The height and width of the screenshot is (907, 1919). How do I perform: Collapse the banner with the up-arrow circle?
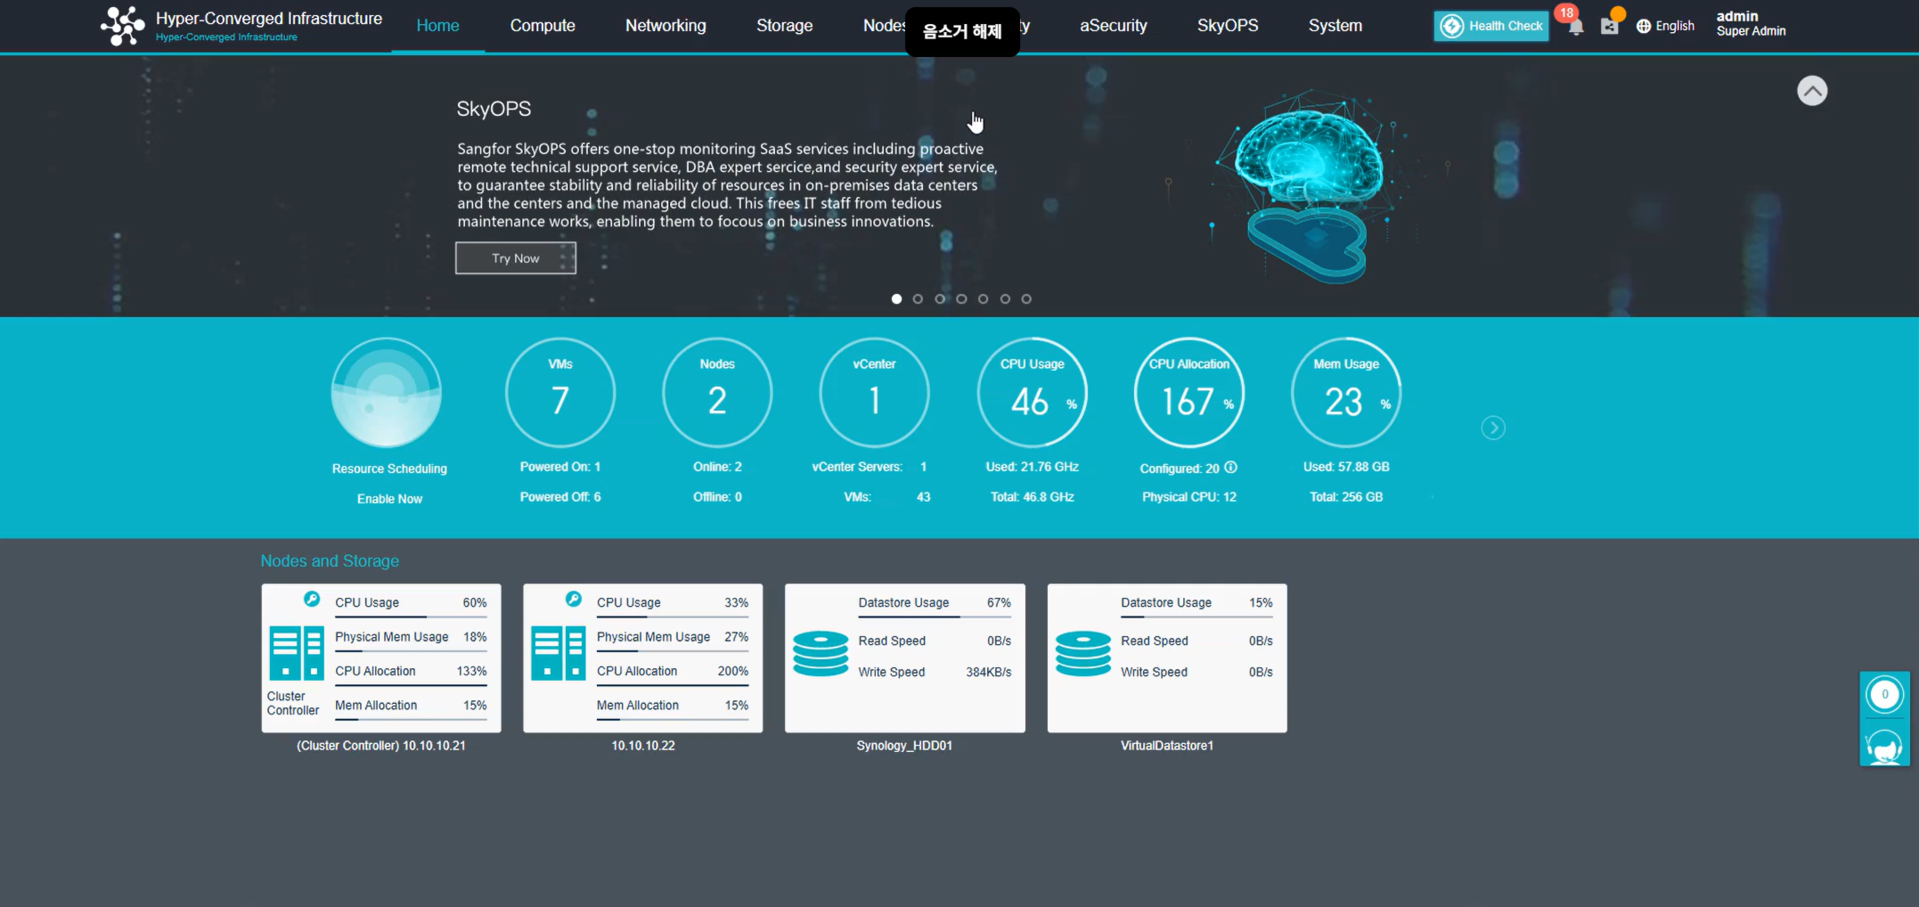pos(1812,91)
